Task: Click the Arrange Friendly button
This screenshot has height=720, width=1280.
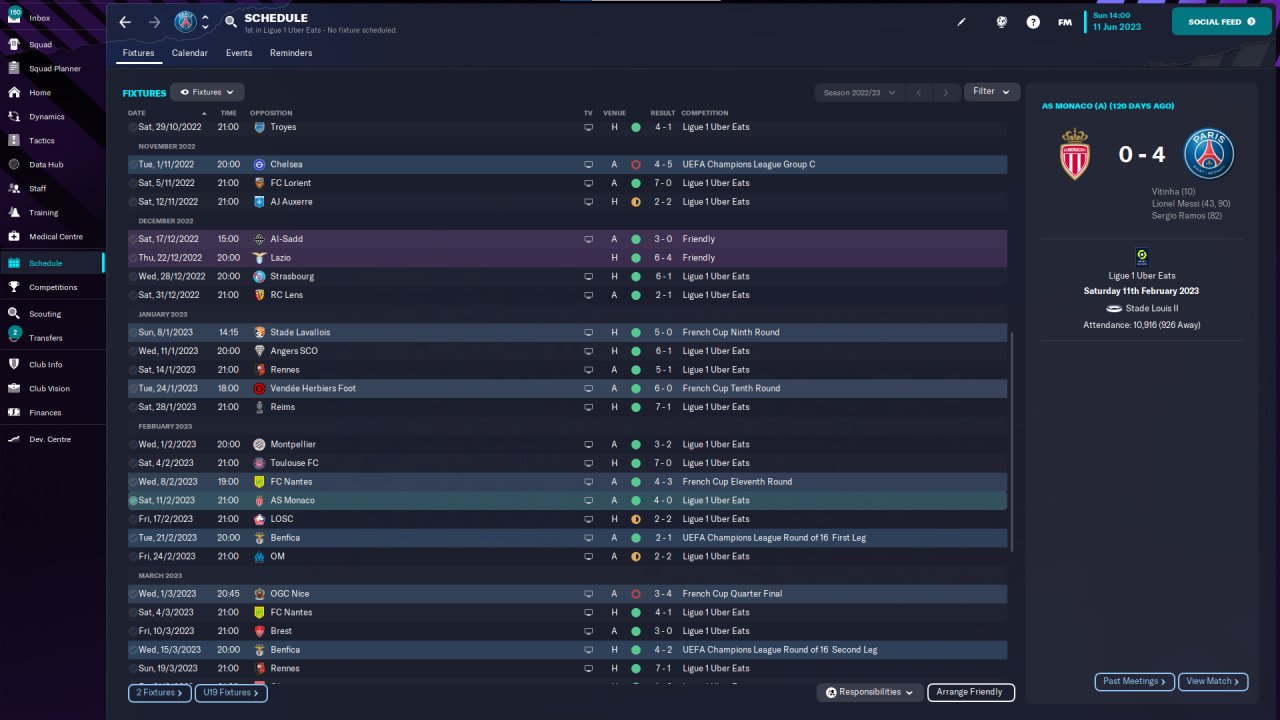Action: [x=971, y=692]
